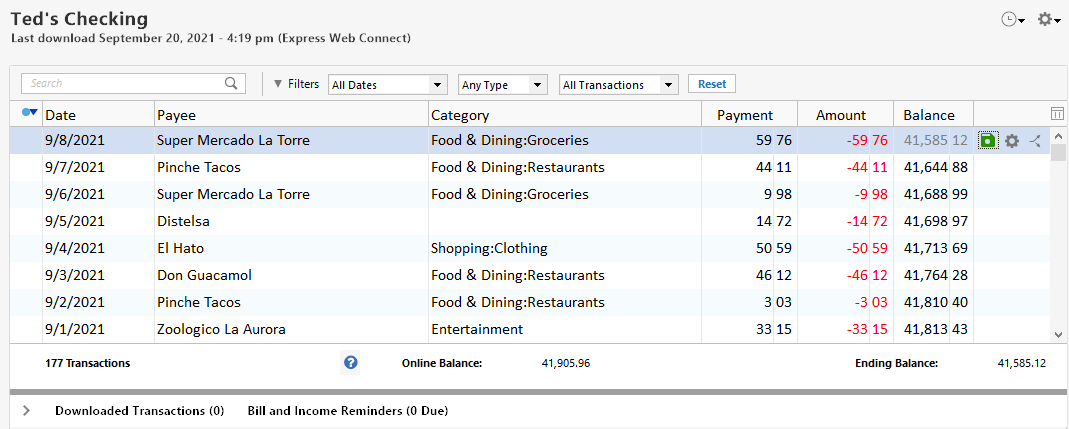The height and width of the screenshot is (429, 1069).
Task: Open the account settings gear menu
Action: coord(1048,19)
